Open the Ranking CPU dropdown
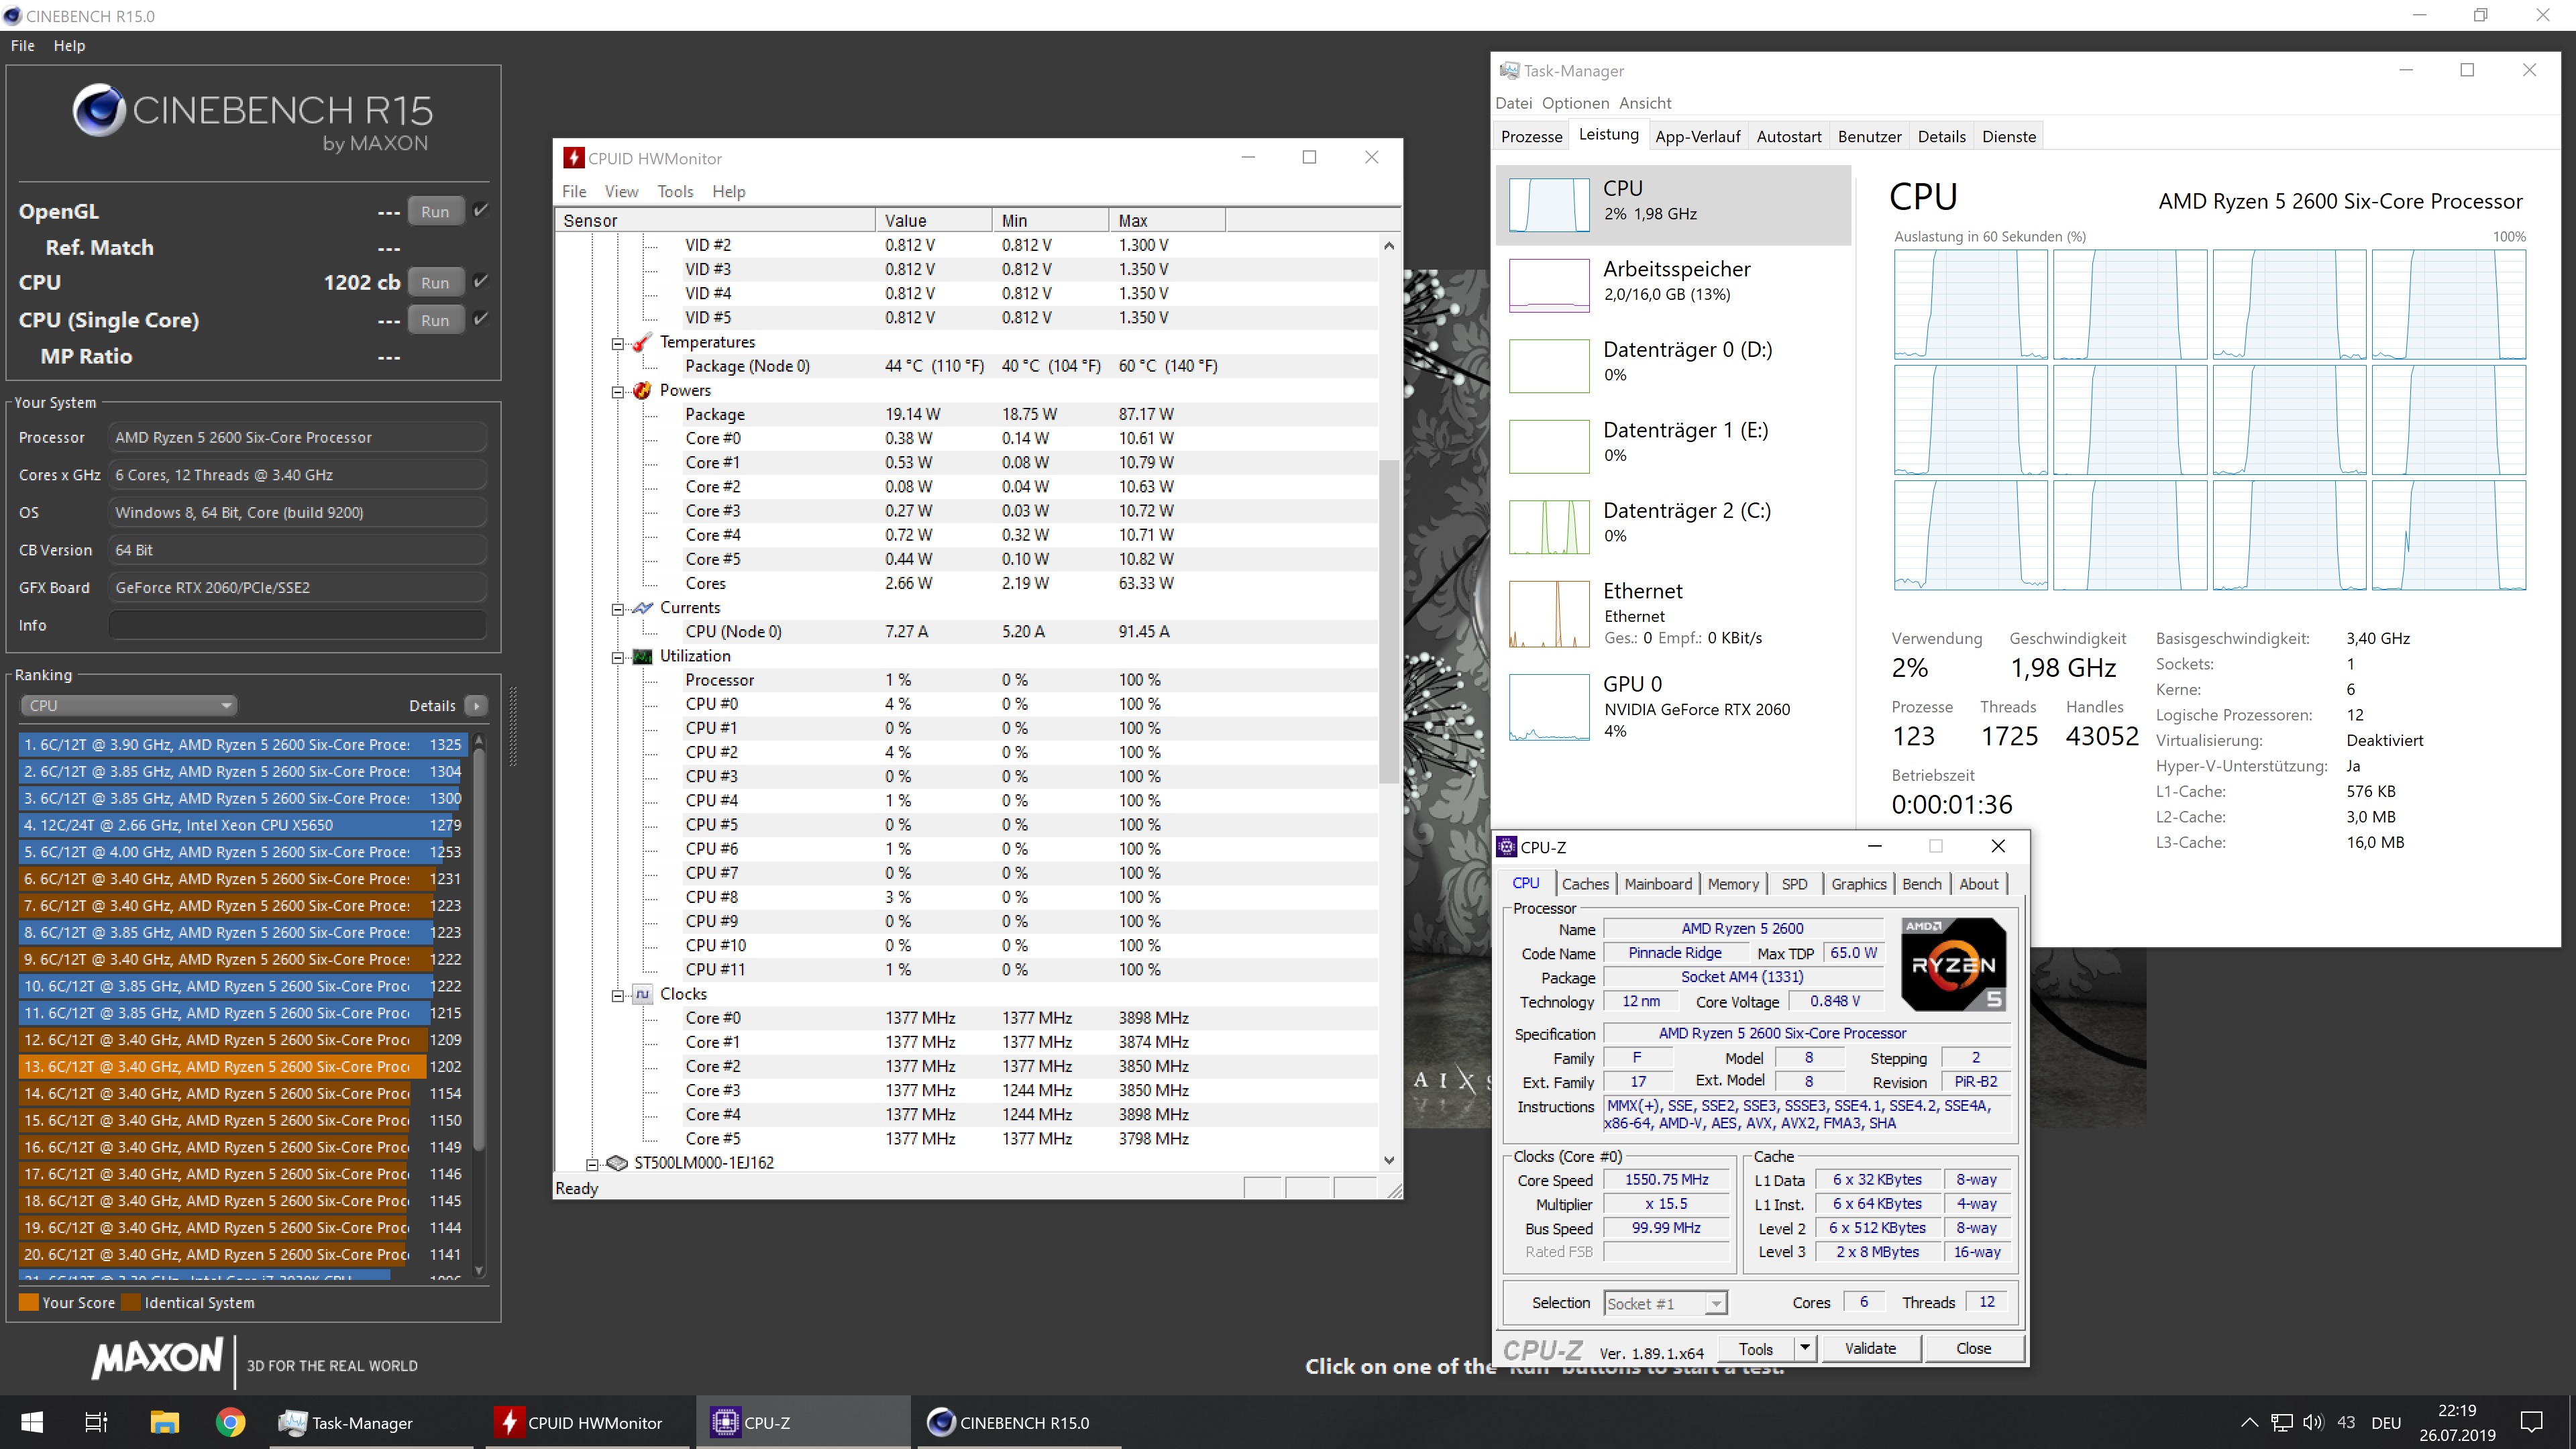The height and width of the screenshot is (1449, 2576). 128,705
